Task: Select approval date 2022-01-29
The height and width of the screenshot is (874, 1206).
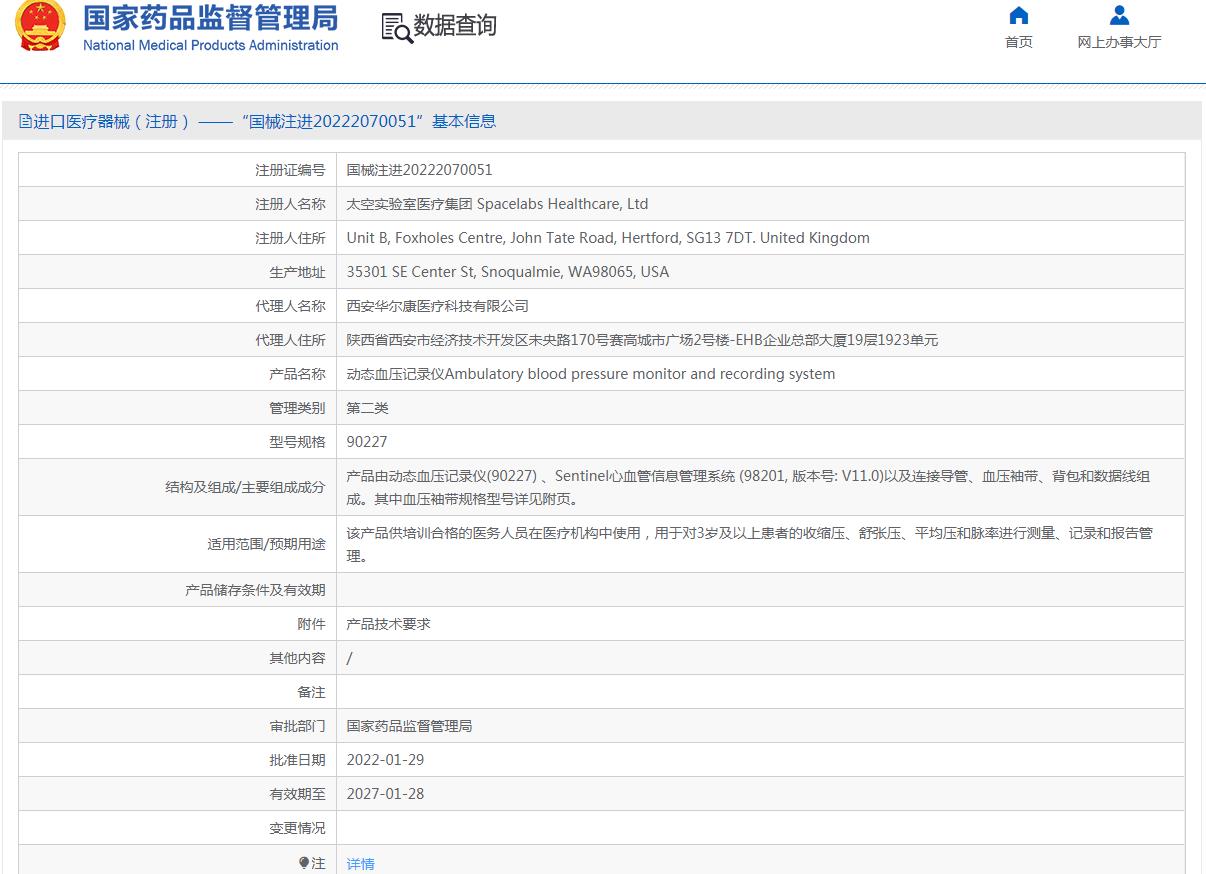Action: pyautogui.click(x=385, y=760)
